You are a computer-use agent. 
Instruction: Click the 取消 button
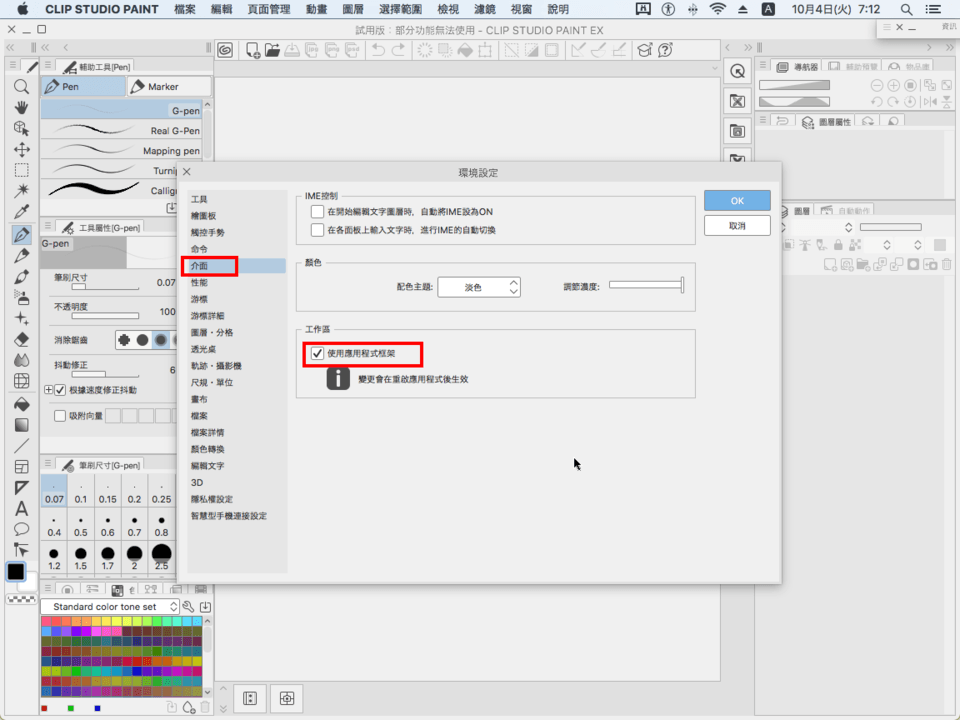coord(737,226)
